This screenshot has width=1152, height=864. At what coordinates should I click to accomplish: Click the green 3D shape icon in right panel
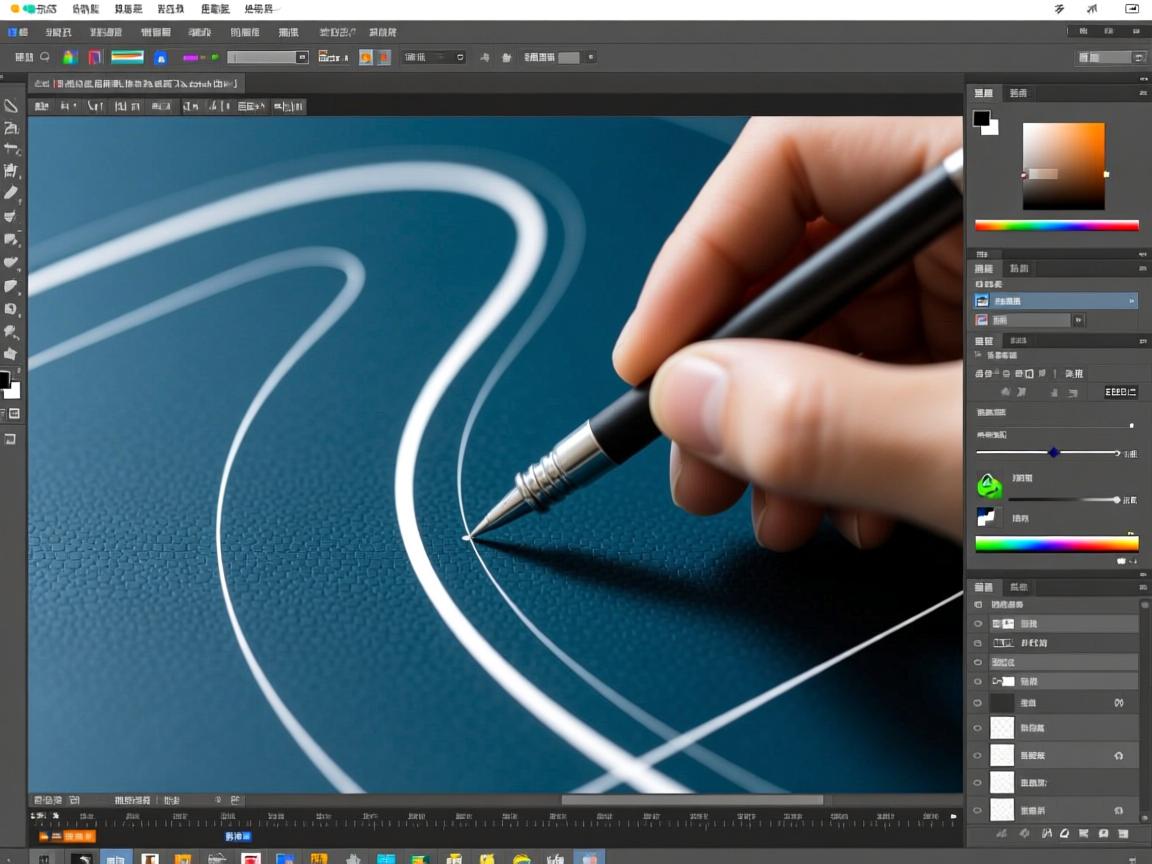pyautogui.click(x=989, y=486)
